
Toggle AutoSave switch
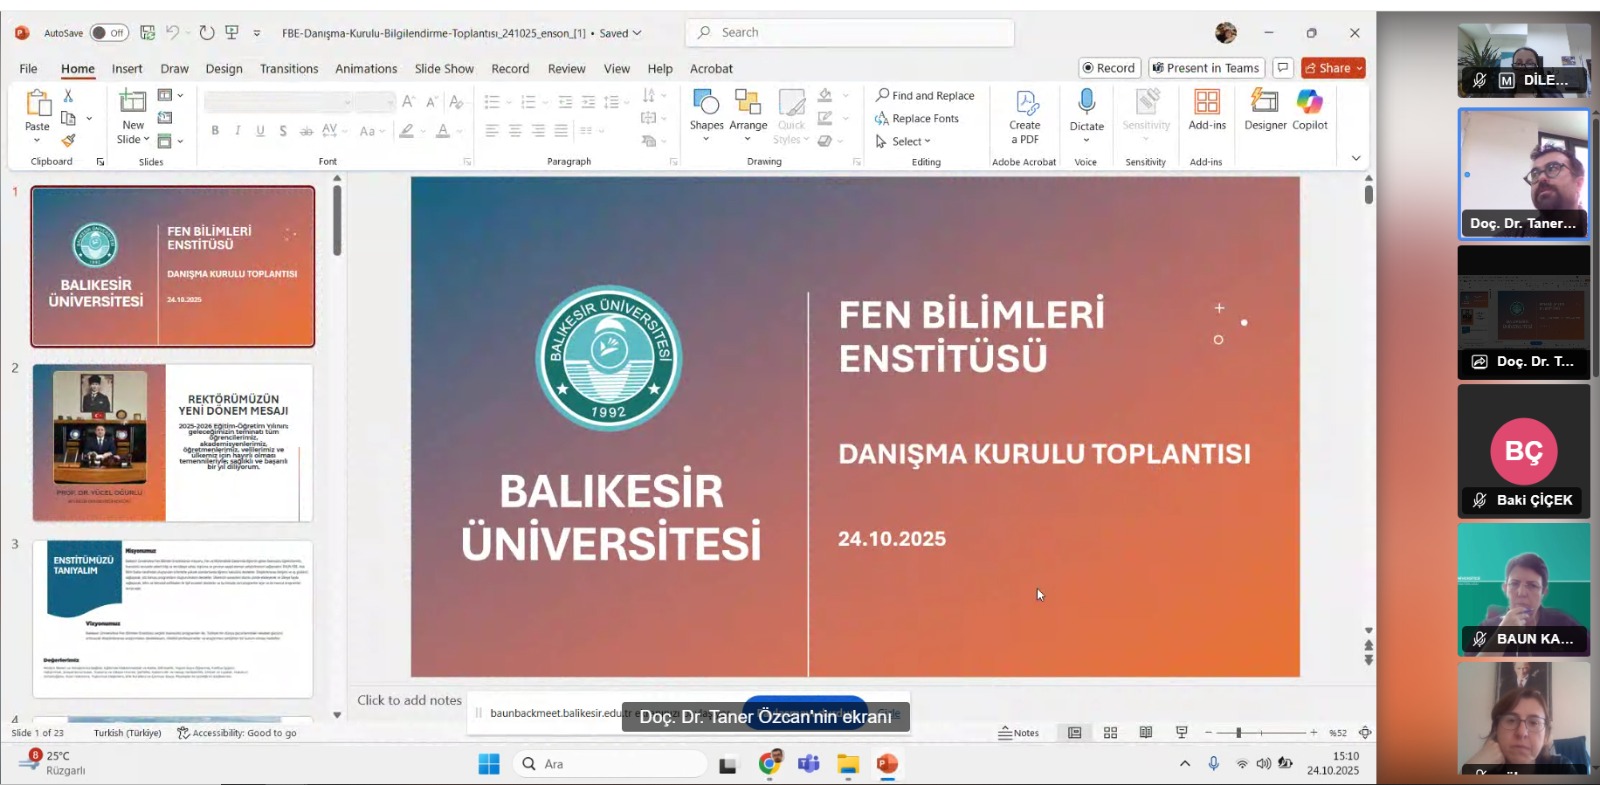(x=109, y=33)
